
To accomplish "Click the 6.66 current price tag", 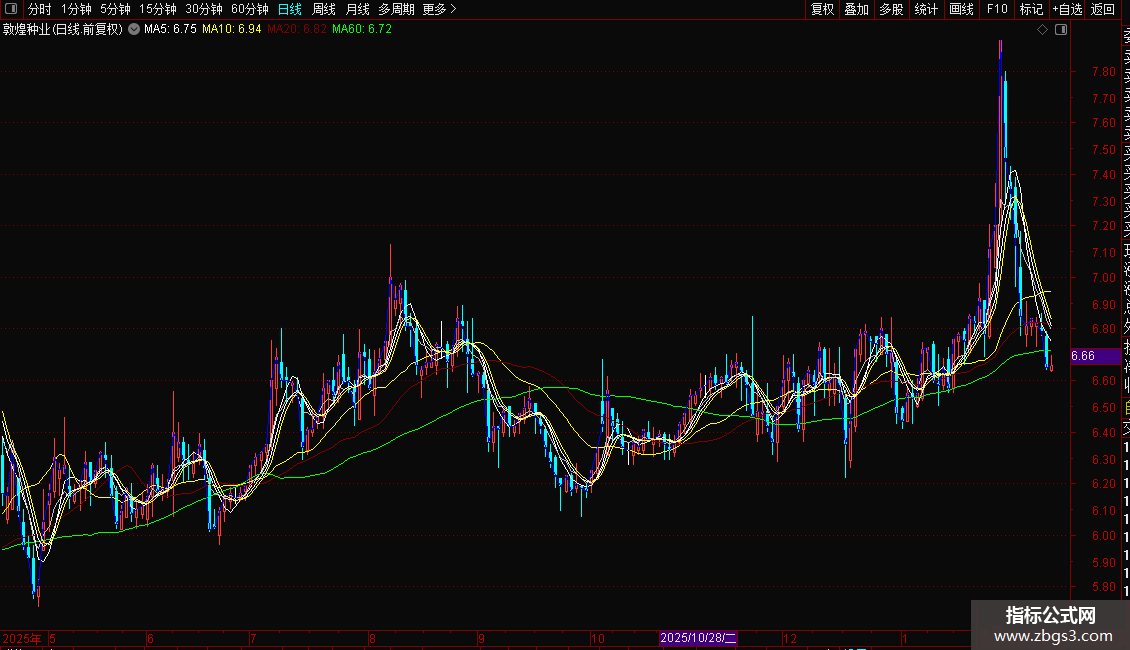I will click(1095, 356).
